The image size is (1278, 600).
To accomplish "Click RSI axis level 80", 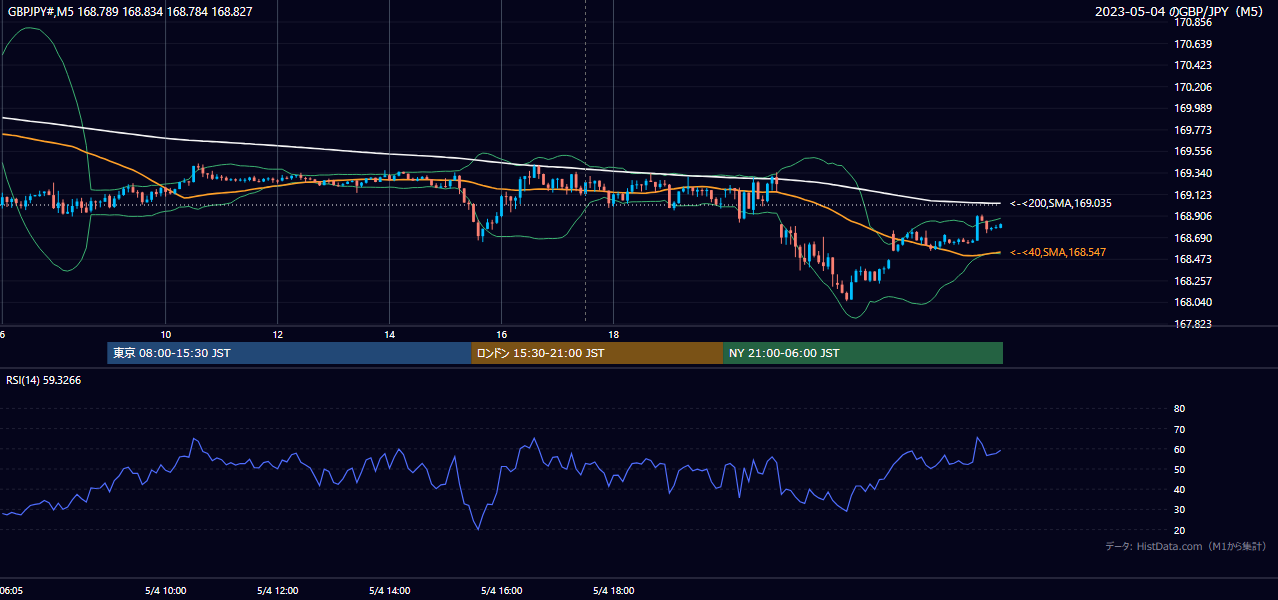I will coord(1179,409).
